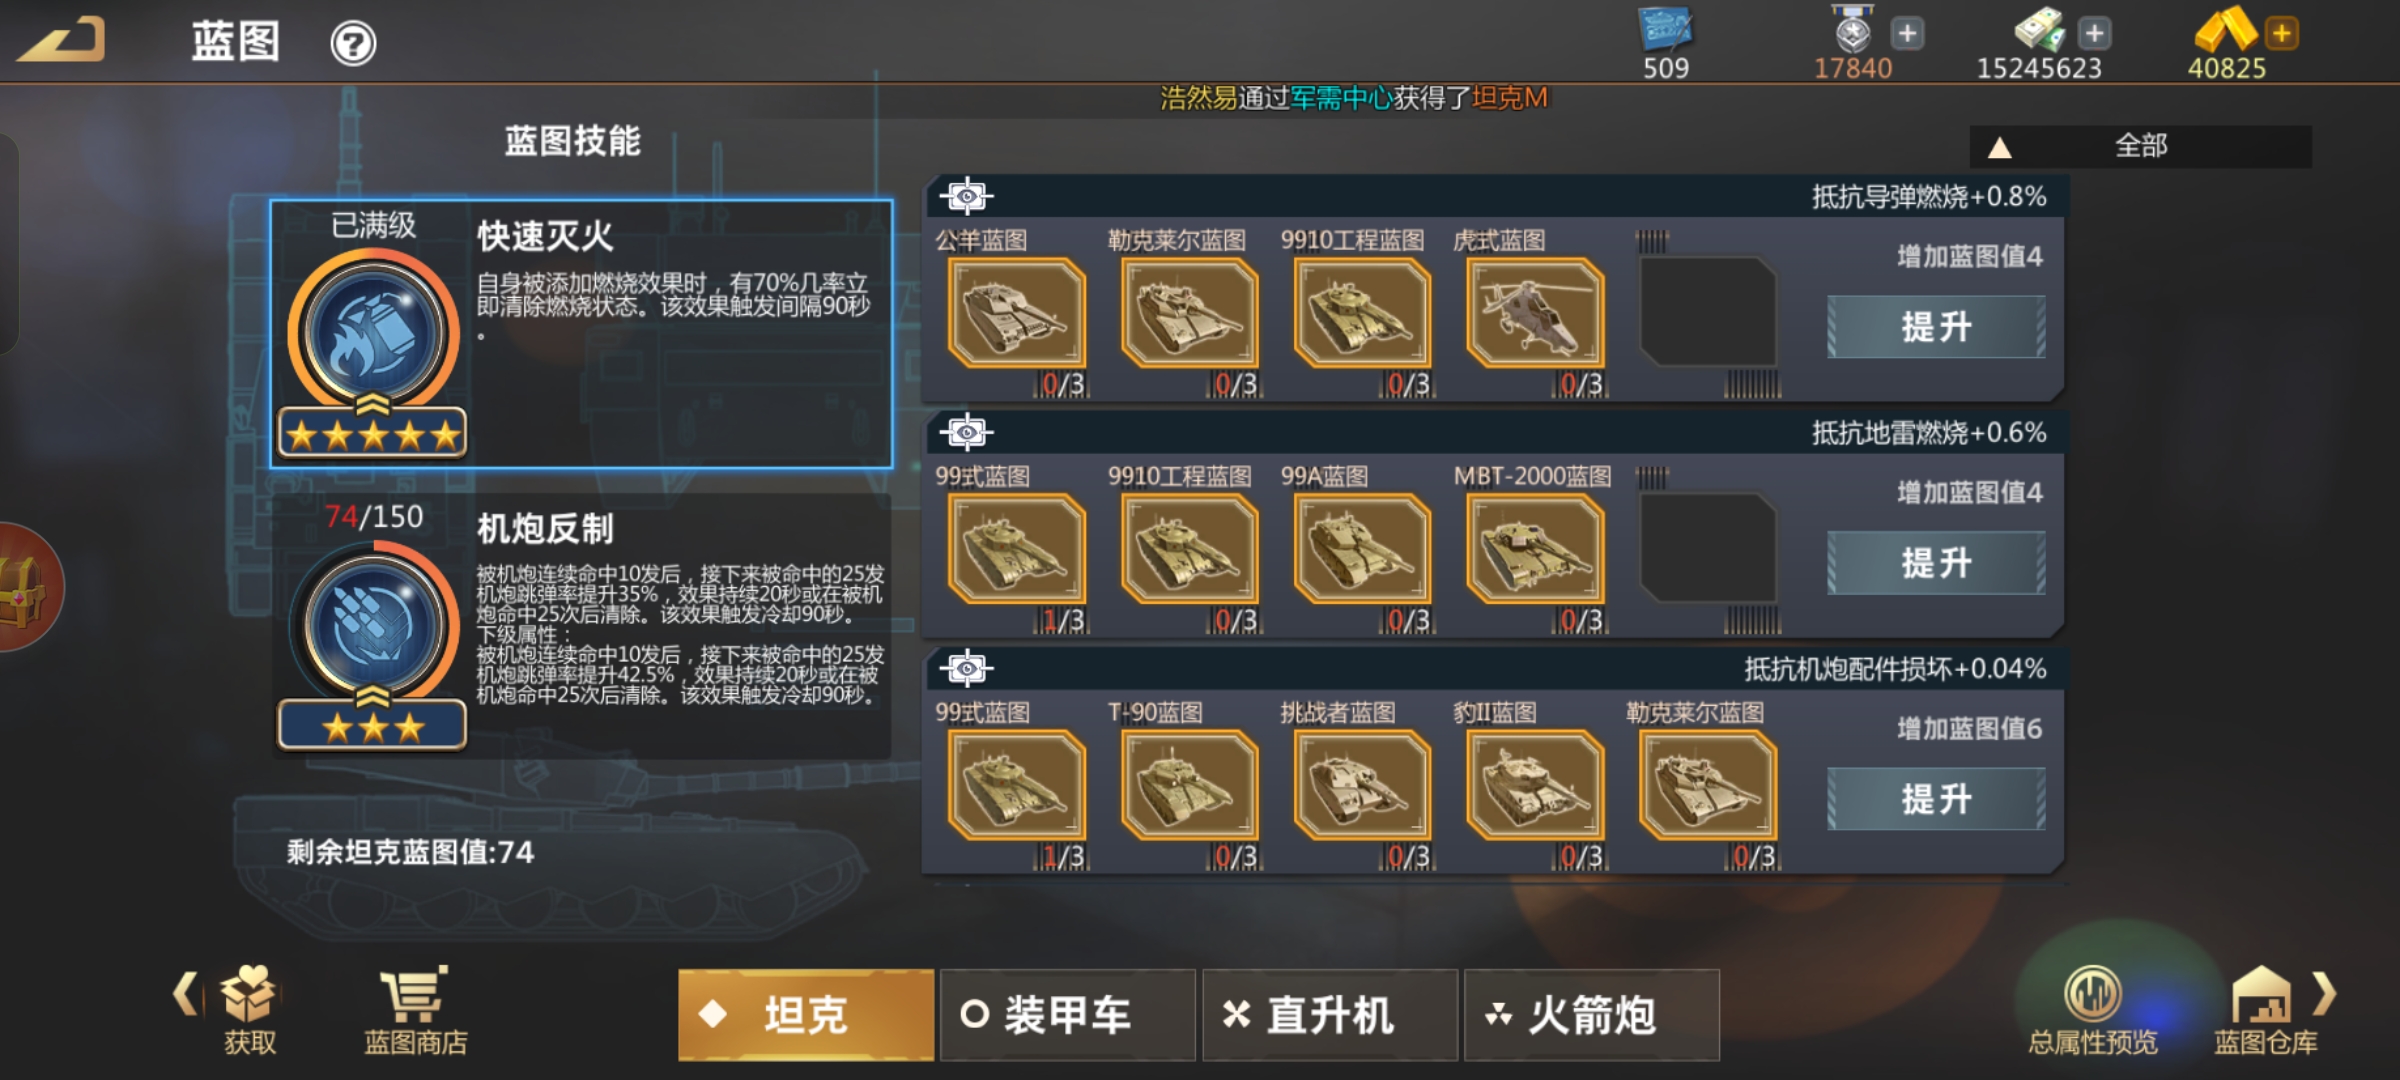Select 机炮反制 skill progress ring
The image size is (2400, 1080).
(x=373, y=623)
